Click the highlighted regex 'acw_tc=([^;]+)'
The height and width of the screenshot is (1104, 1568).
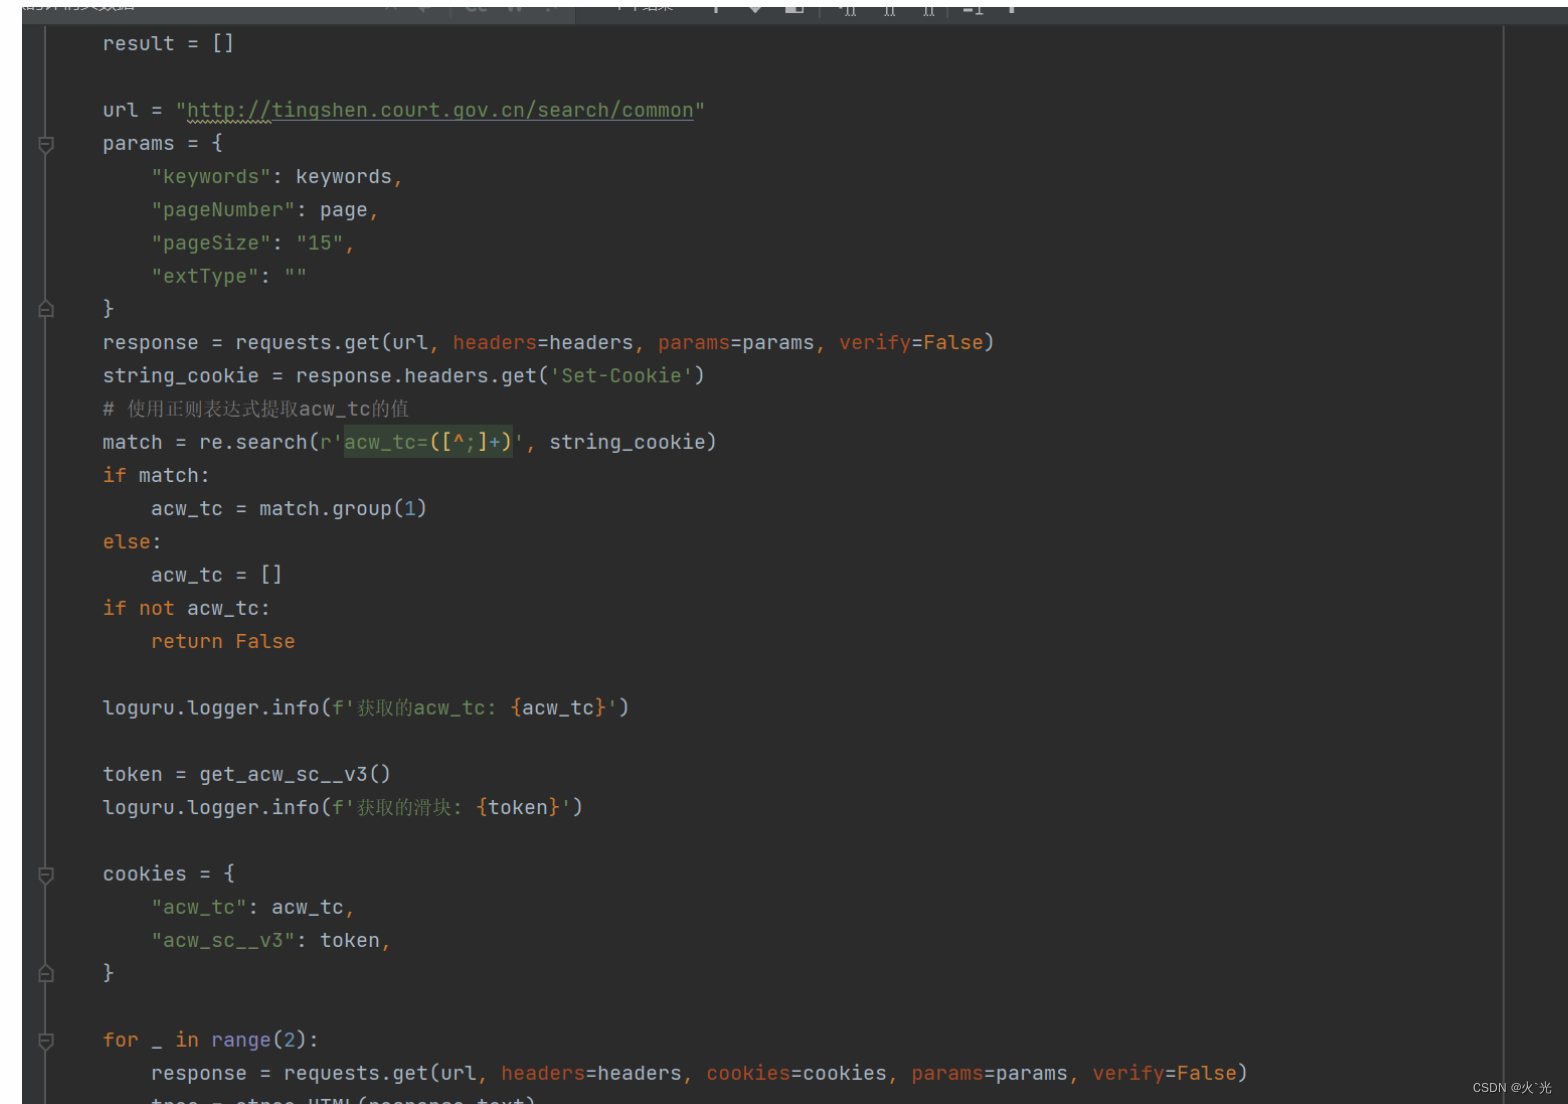click(428, 442)
